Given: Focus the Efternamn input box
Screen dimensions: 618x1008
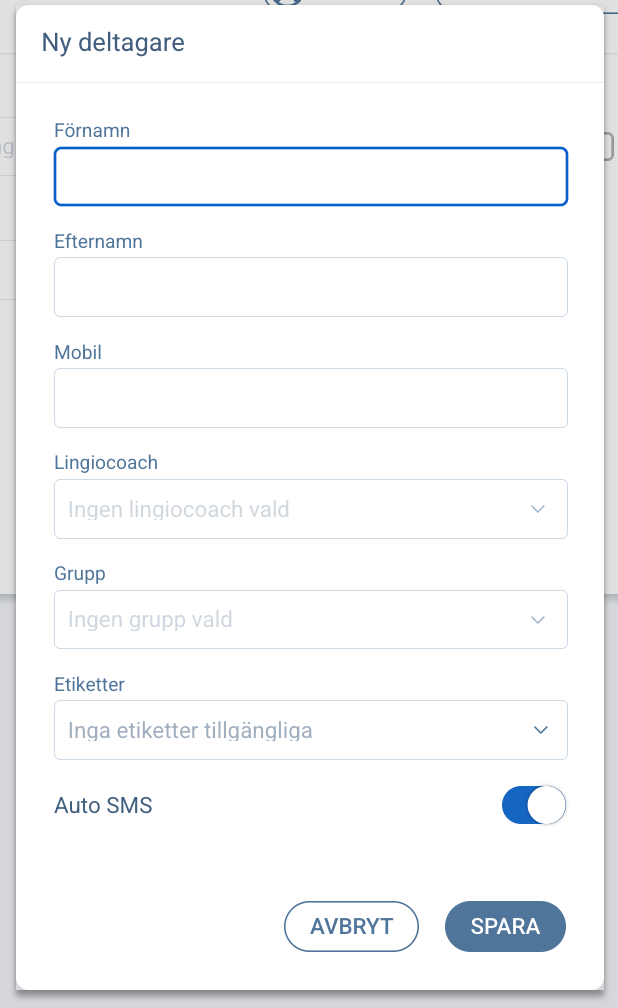Looking at the screenshot, I should [310, 287].
